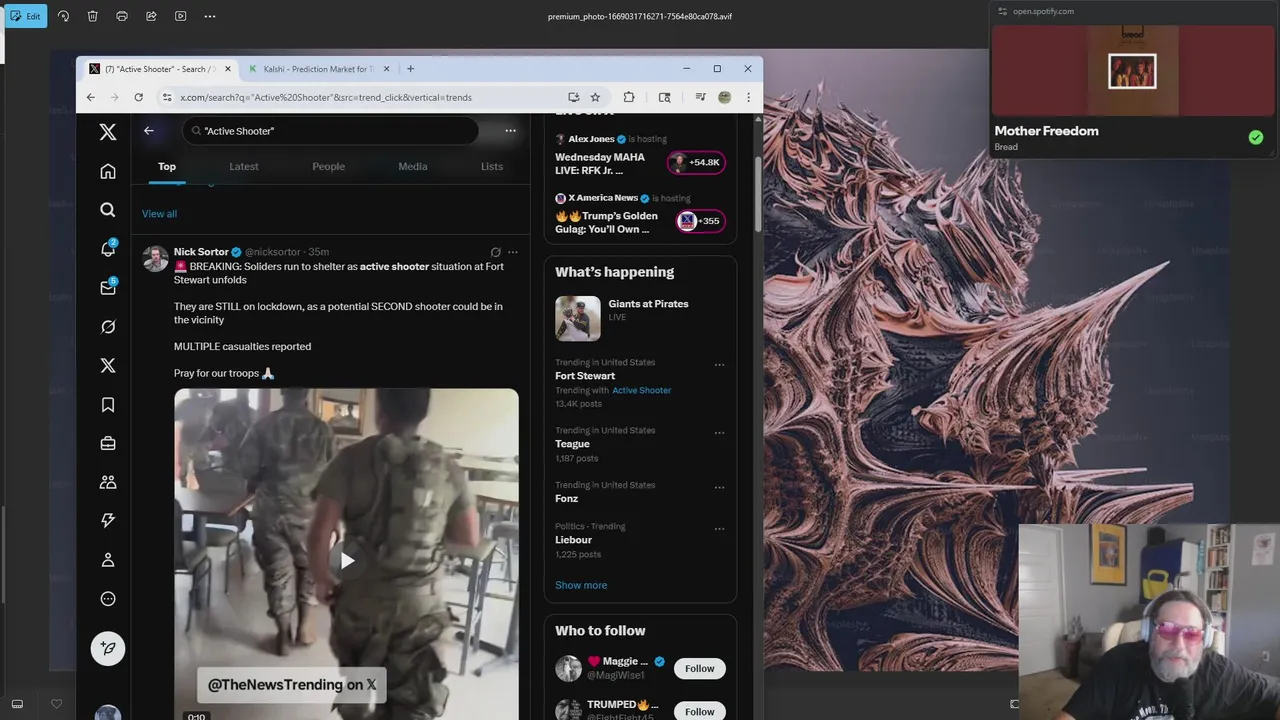This screenshot has height=720, width=1280.
Task: Open Communities in the X sidebar
Action: (x=108, y=482)
